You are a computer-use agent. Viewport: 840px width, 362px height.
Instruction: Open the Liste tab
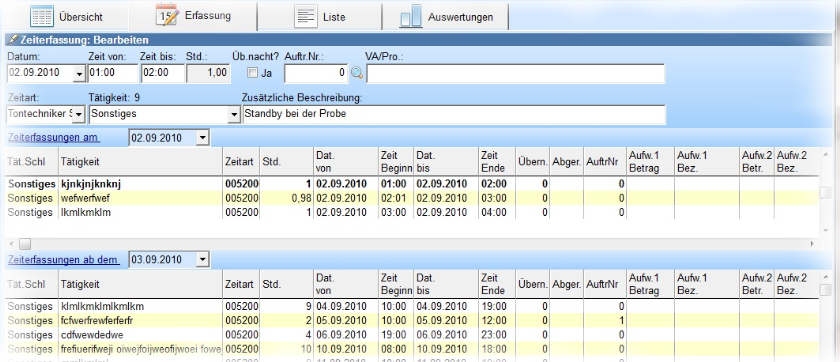pyautogui.click(x=320, y=16)
